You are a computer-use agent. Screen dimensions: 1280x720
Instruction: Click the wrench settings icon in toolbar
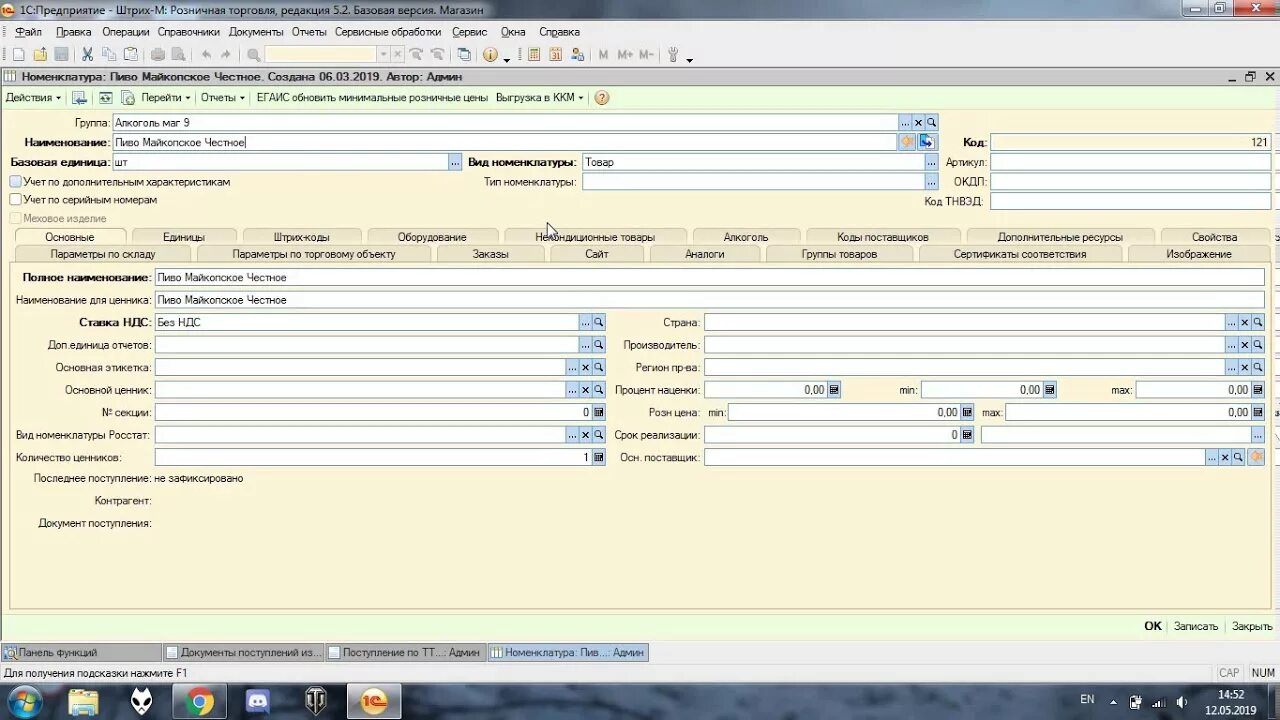(x=673, y=54)
